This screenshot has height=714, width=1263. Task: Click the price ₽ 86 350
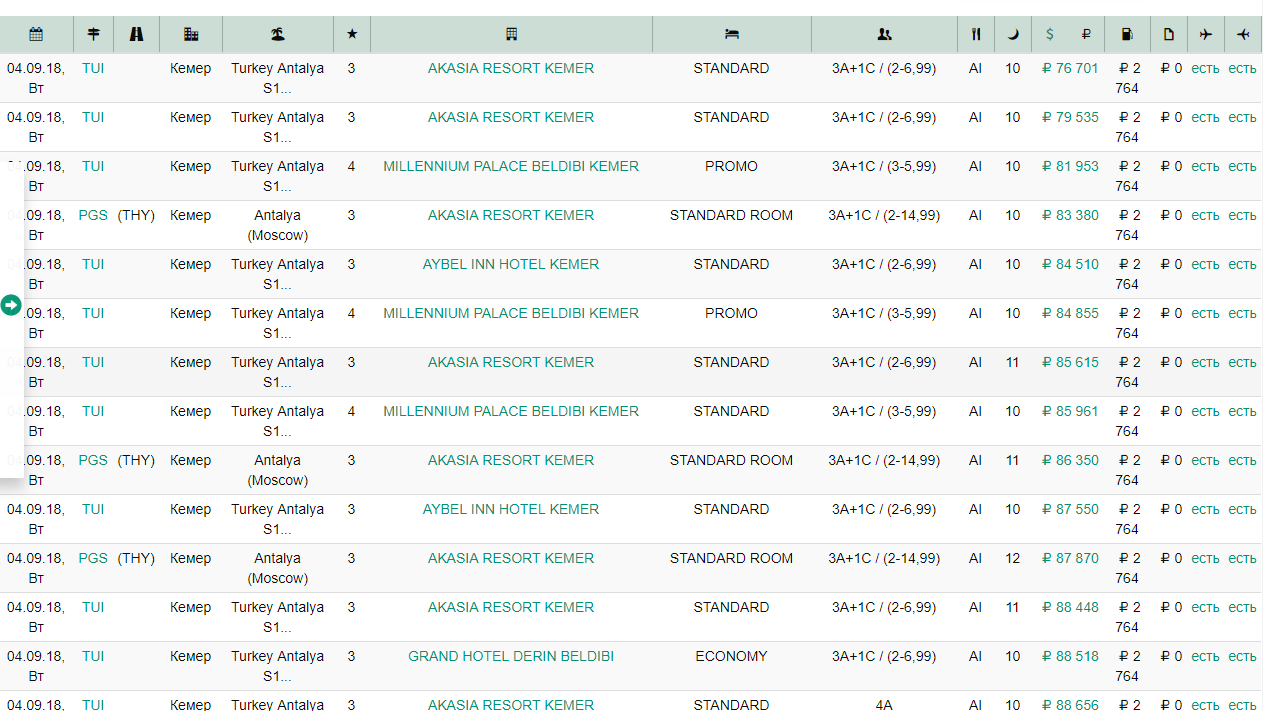[1070, 460]
